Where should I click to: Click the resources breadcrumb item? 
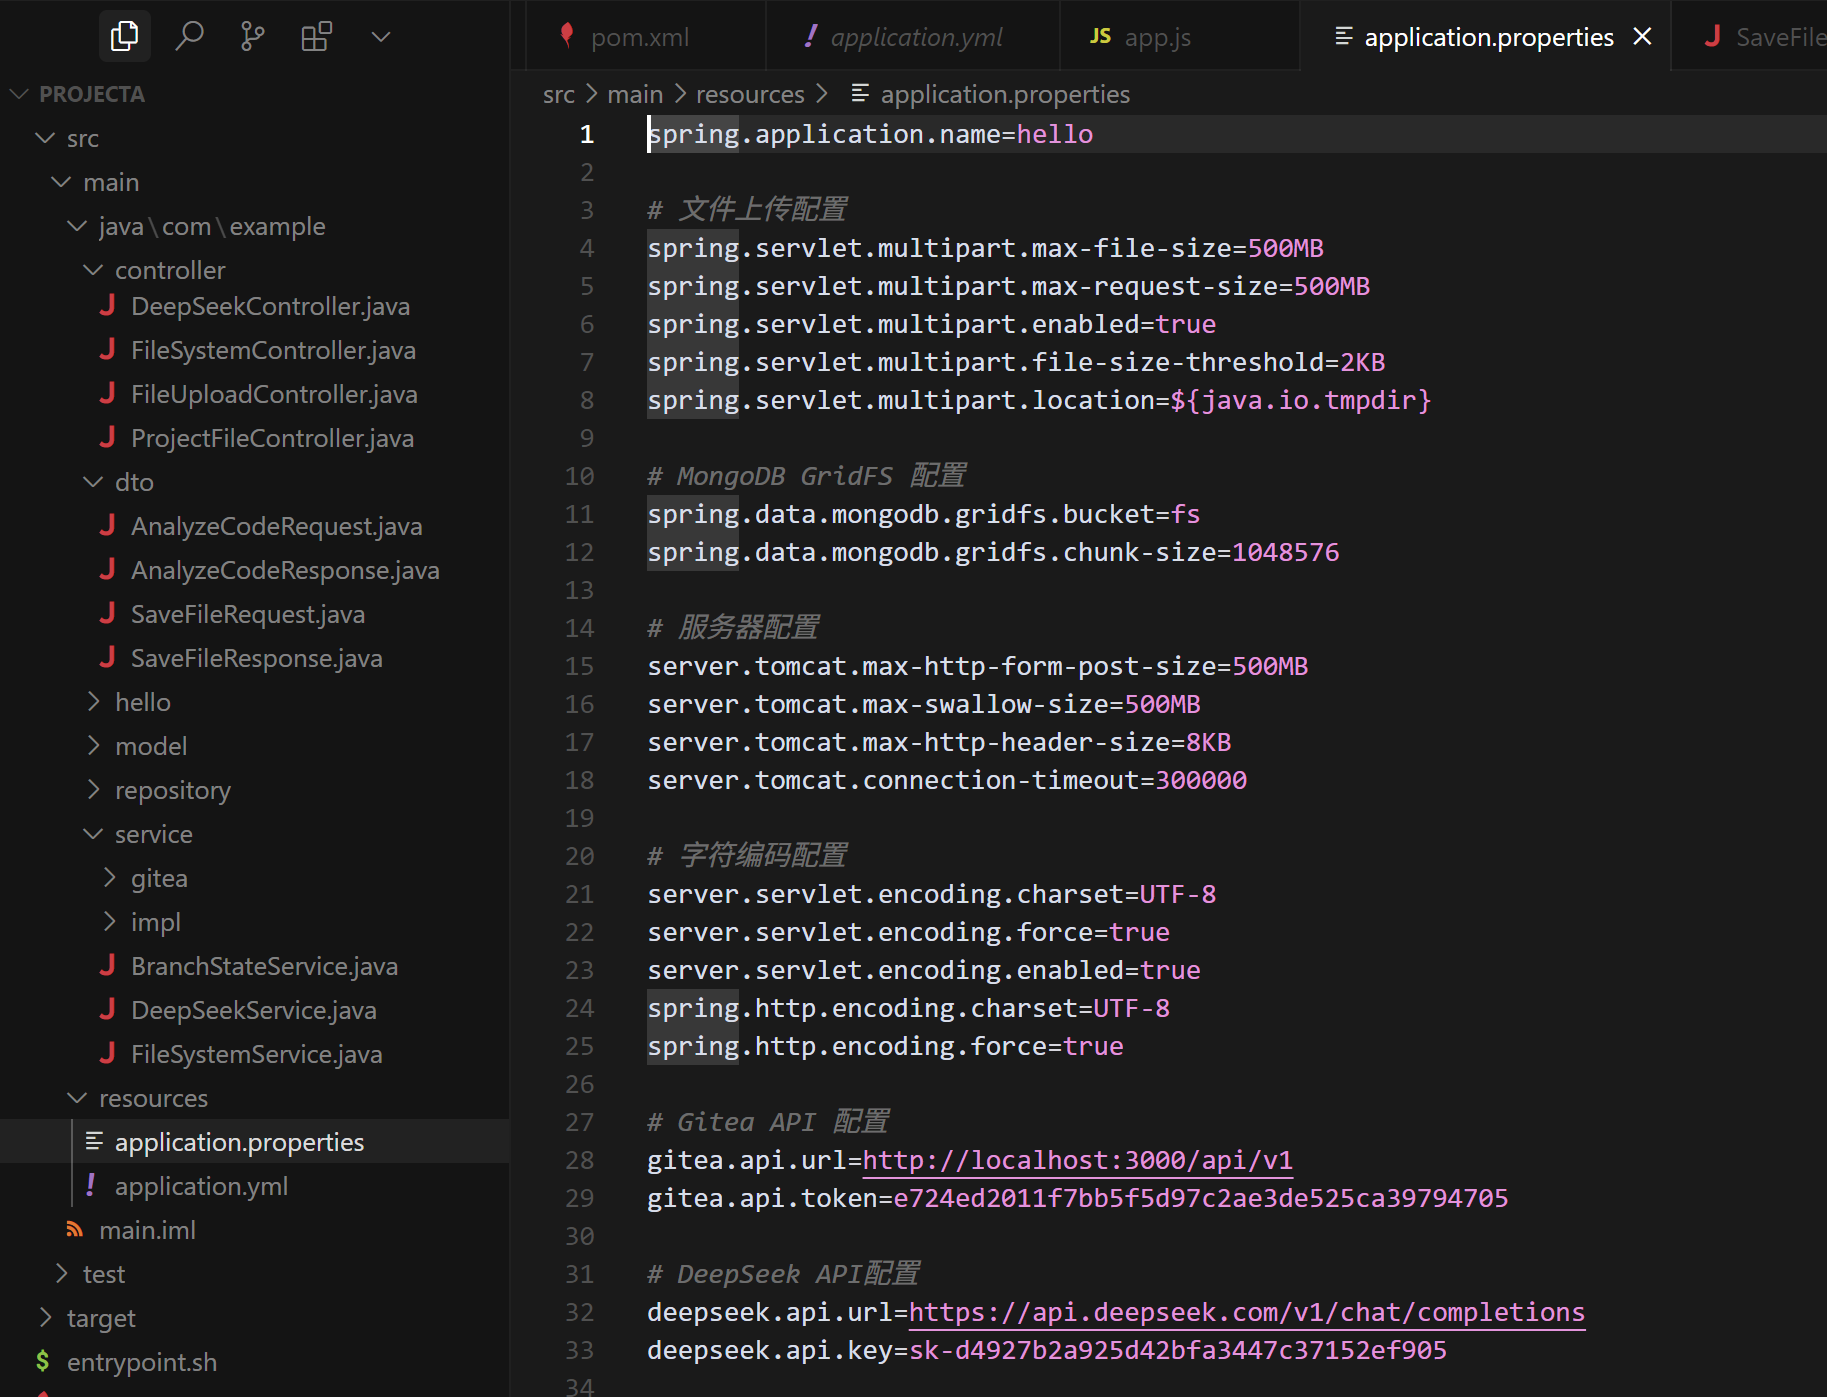750,93
